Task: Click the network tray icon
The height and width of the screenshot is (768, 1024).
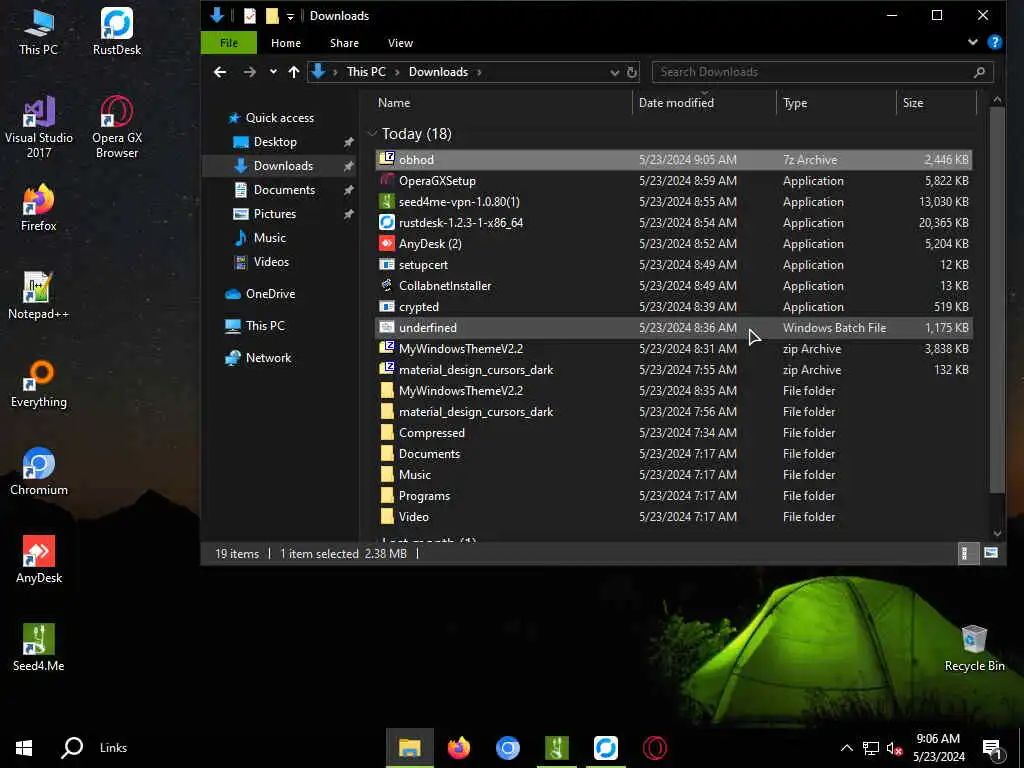Action: 871,748
